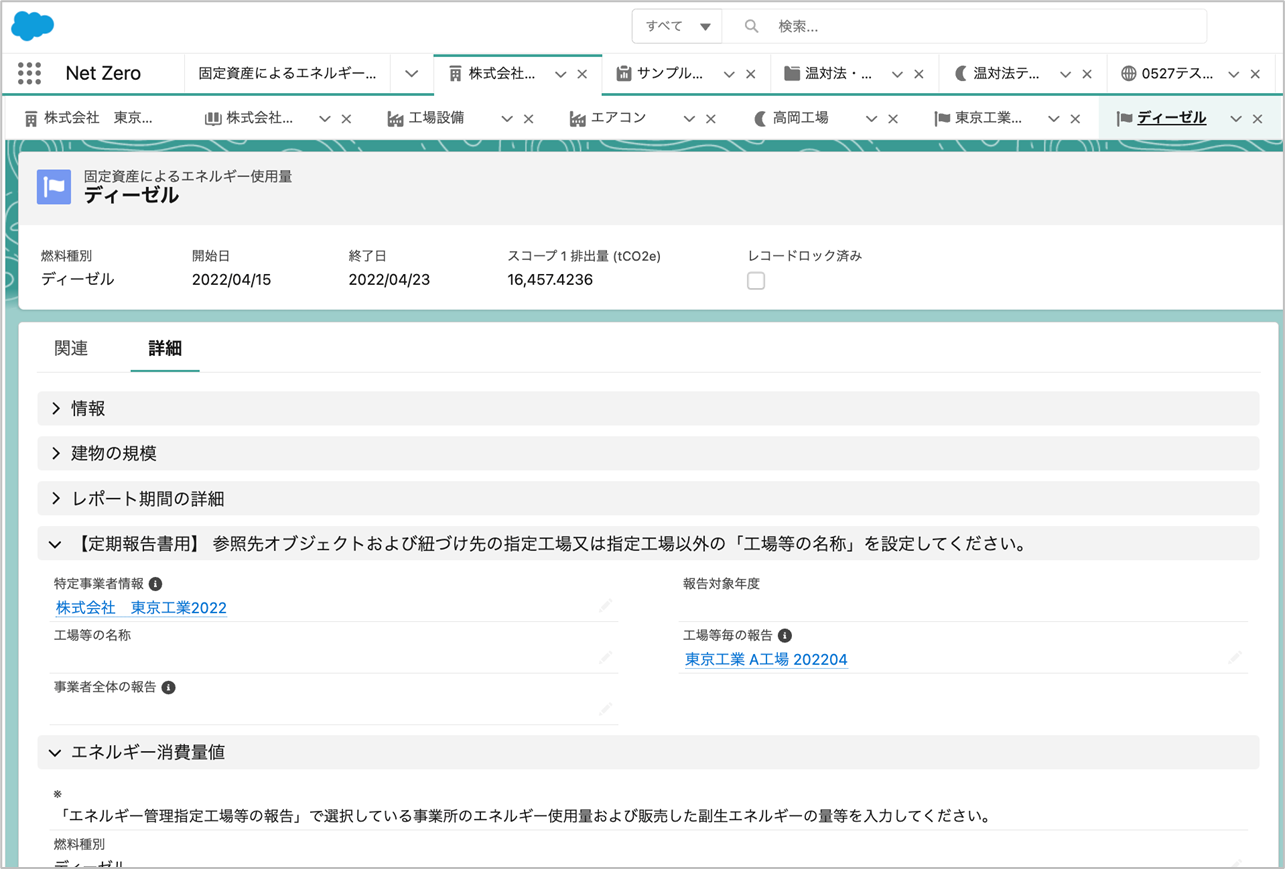Edit 工場等毎の報告 field with pencil icon
Screen dimensions: 1285x869
click(1235, 658)
